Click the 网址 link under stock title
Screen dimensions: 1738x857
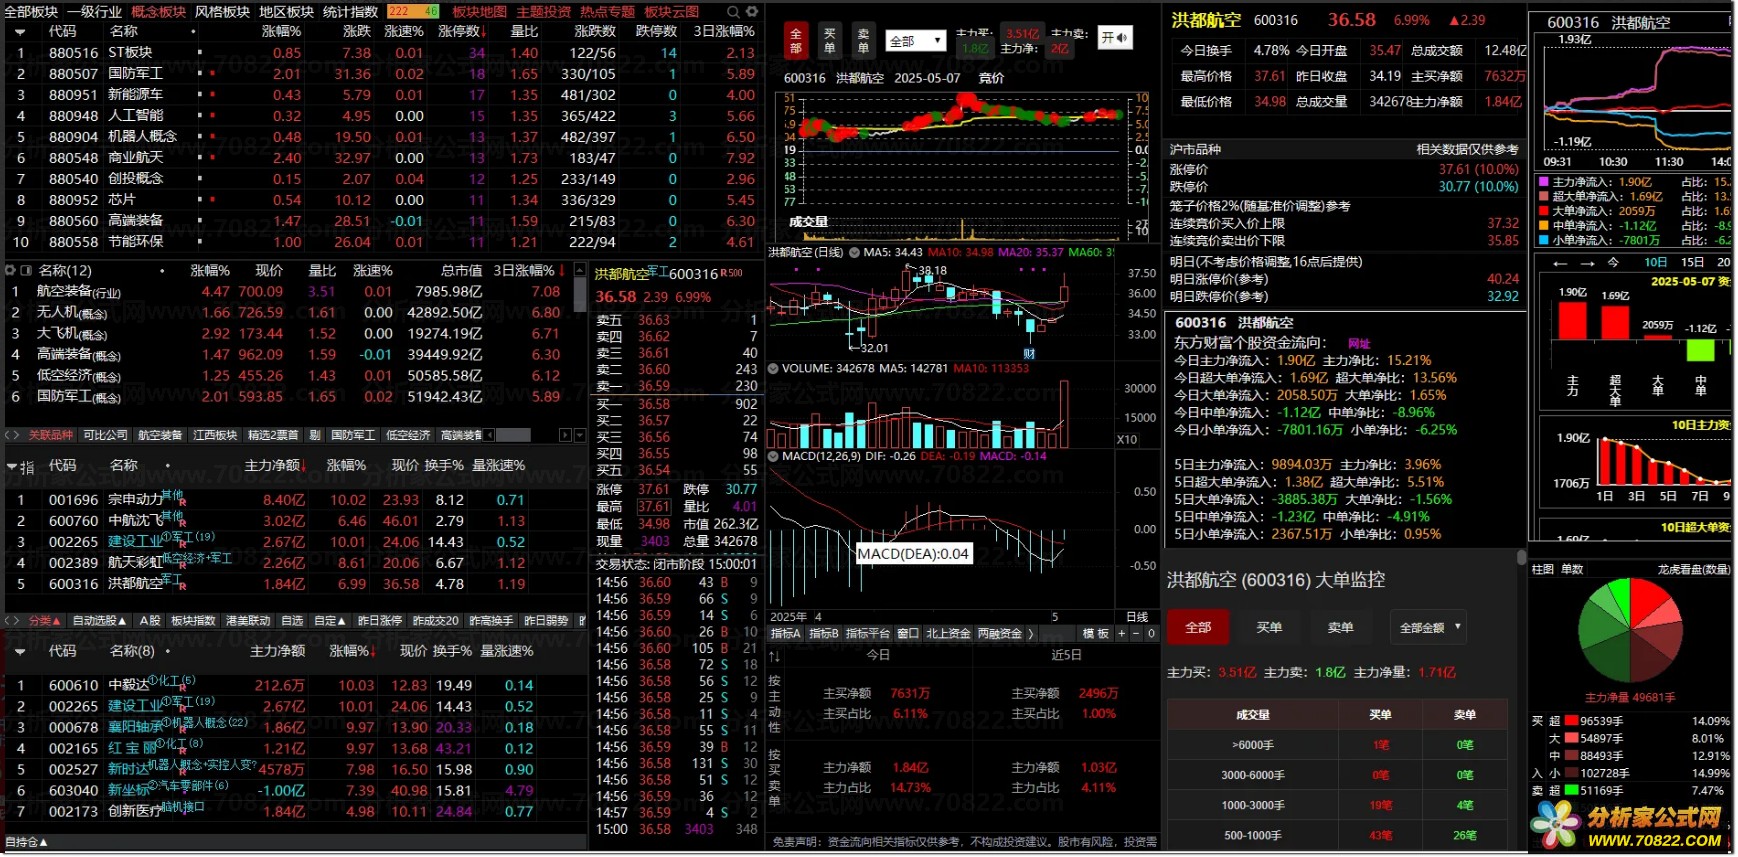point(1359,344)
